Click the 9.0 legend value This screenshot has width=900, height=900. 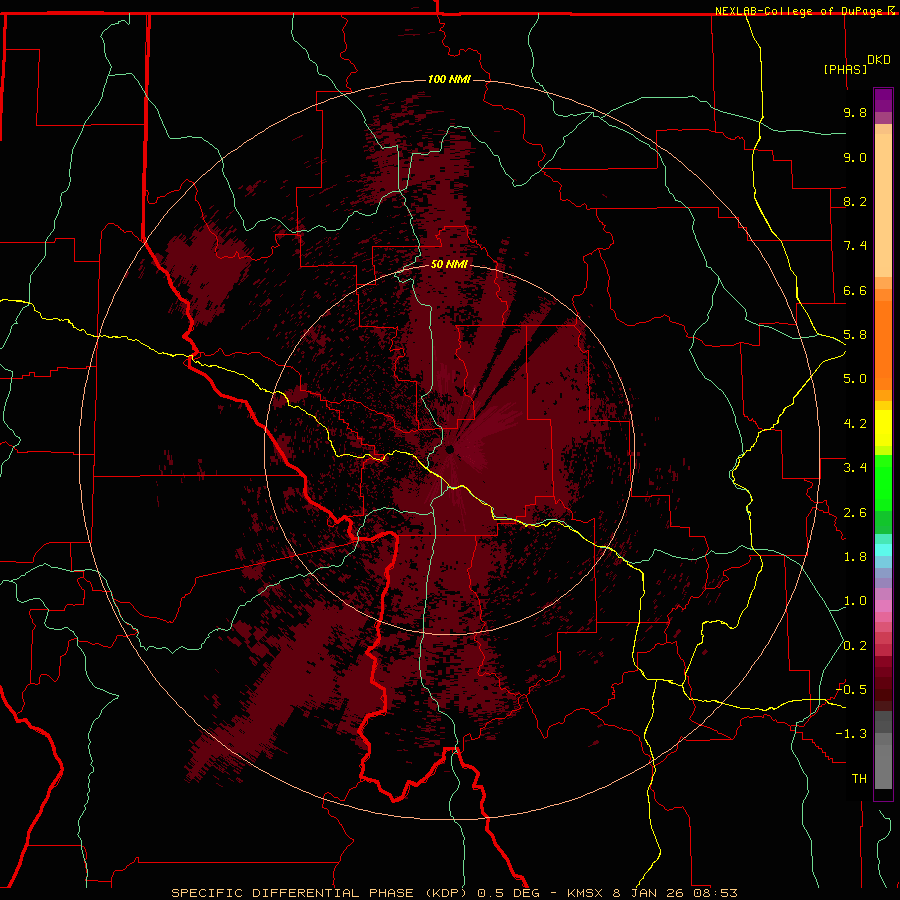pos(855,157)
